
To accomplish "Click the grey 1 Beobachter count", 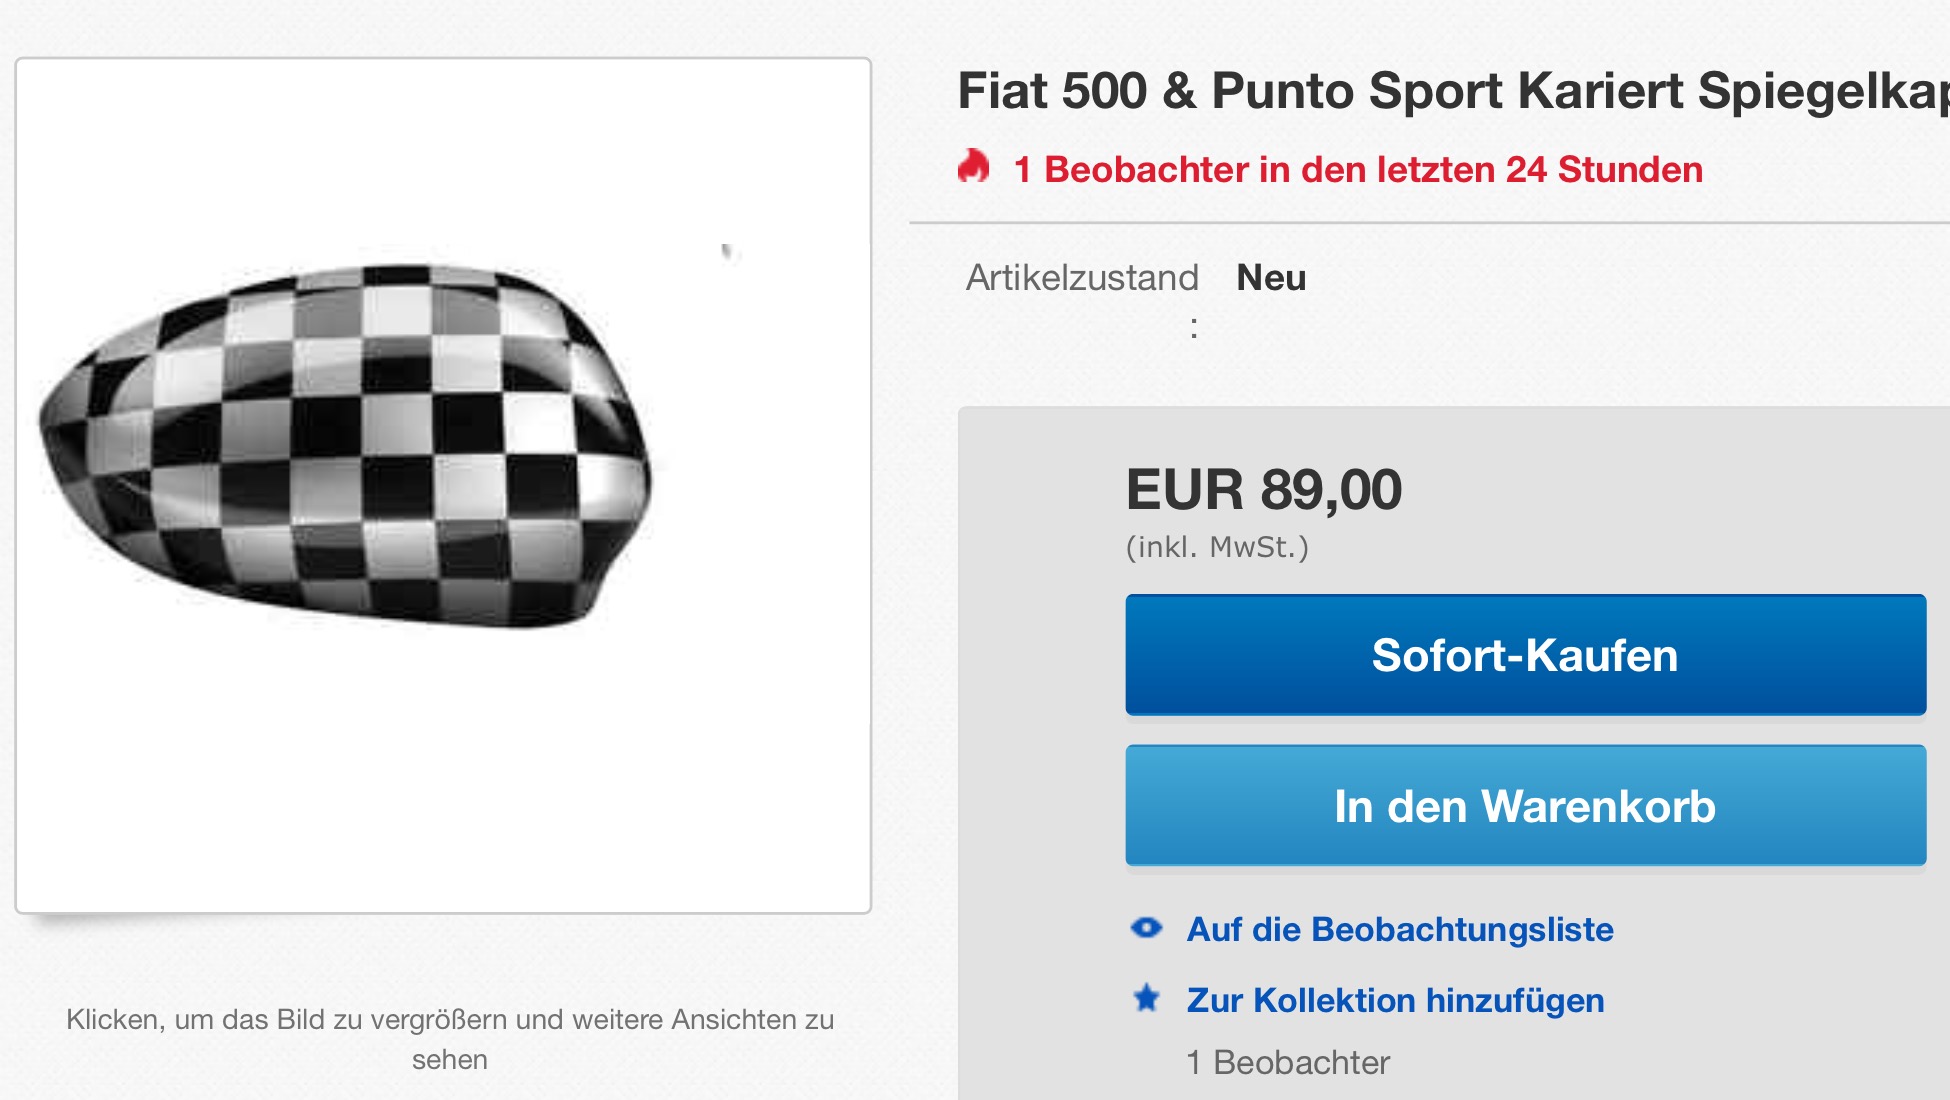I will (x=1288, y=1062).
